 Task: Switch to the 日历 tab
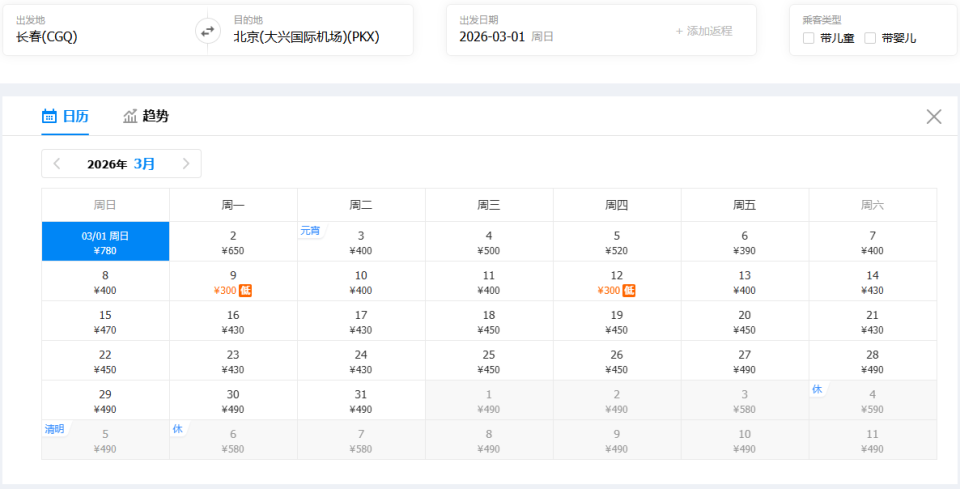point(66,116)
